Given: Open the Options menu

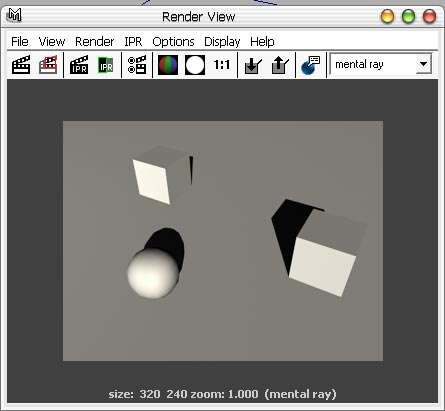Looking at the screenshot, I should pyautogui.click(x=173, y=42).
